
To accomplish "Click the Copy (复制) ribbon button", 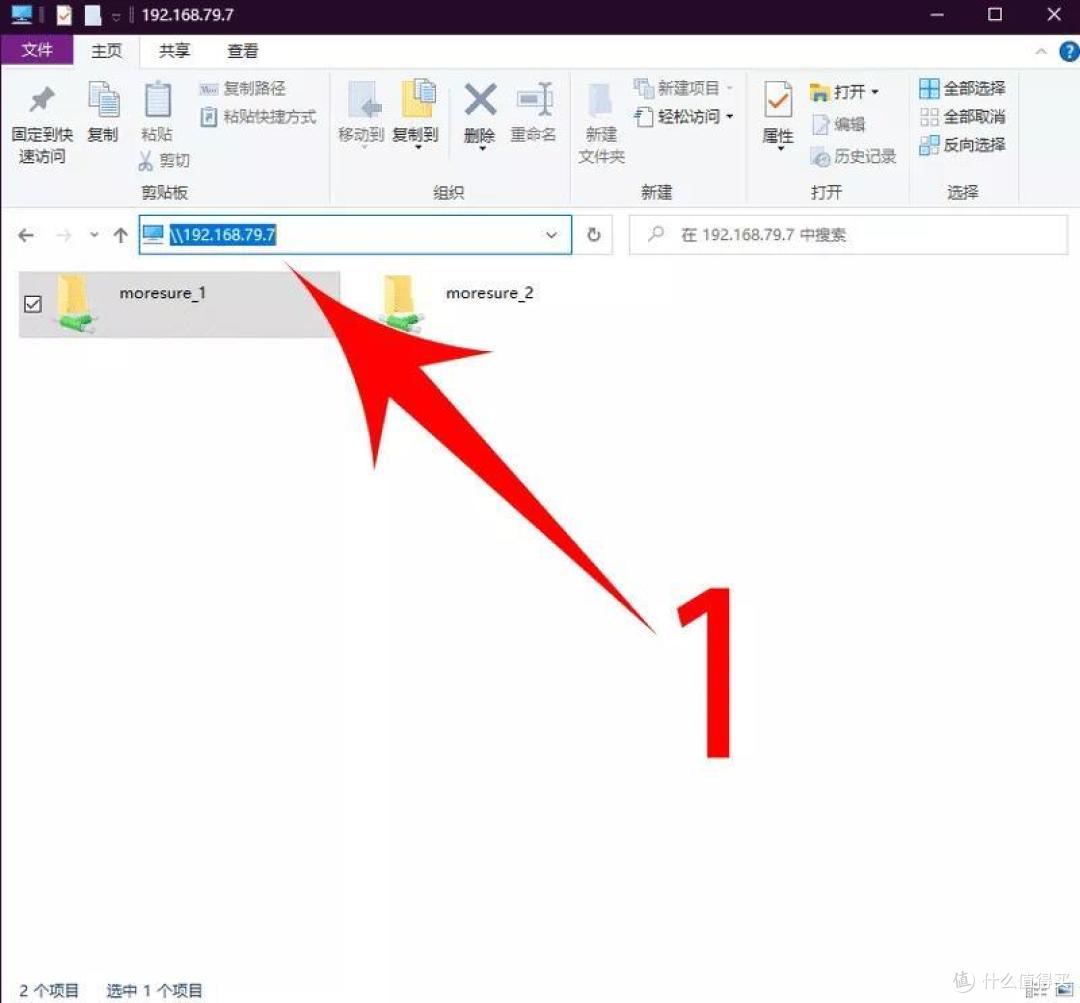I will (x=103, y=110).
